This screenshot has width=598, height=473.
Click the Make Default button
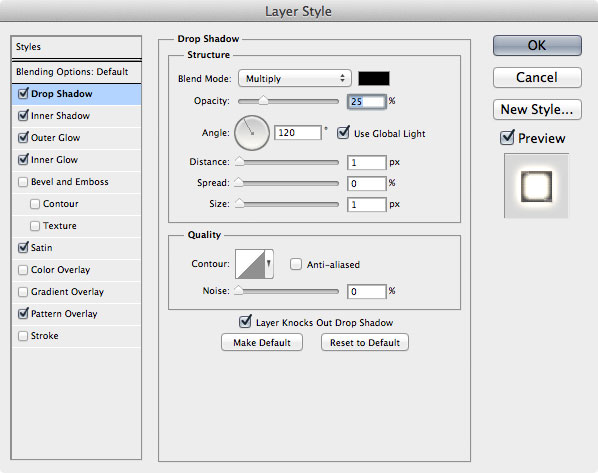coord(262,343)
